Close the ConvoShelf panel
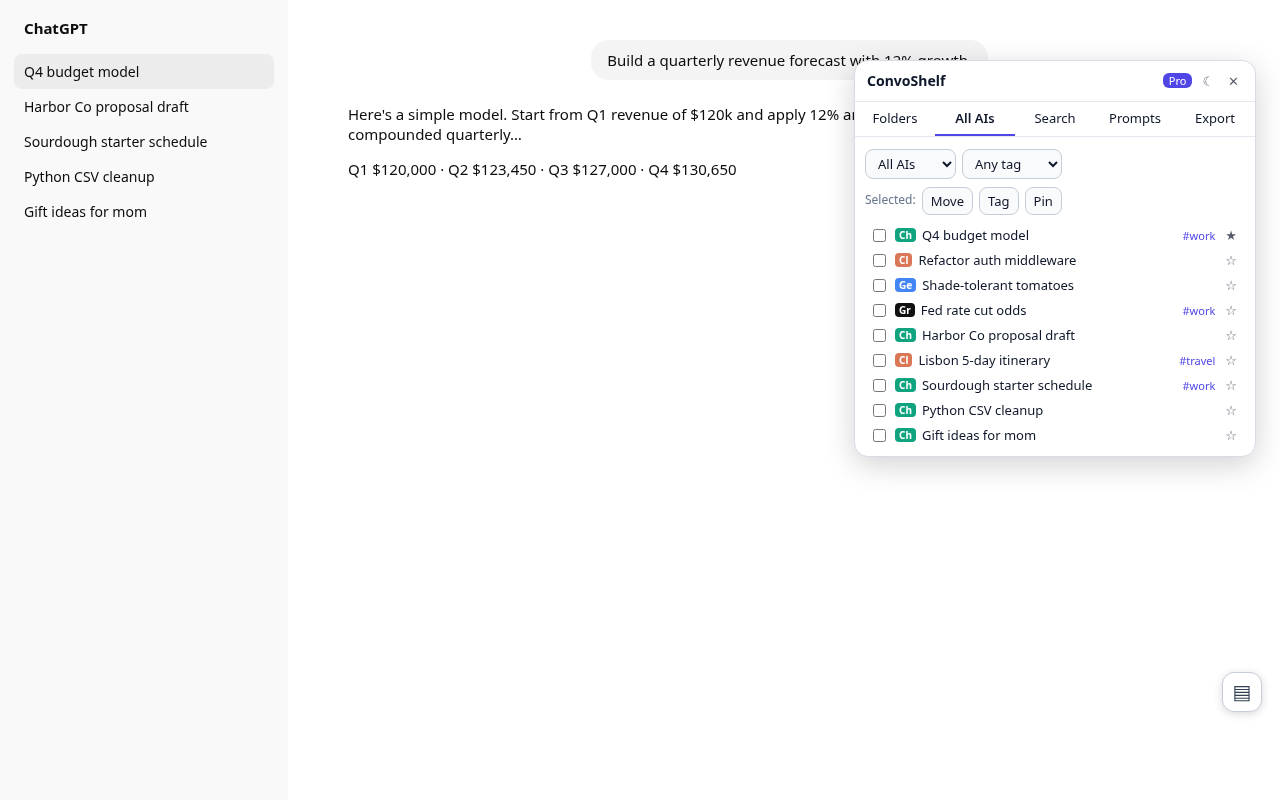This screenshot has height=800, width=1280. (1233, 81)
